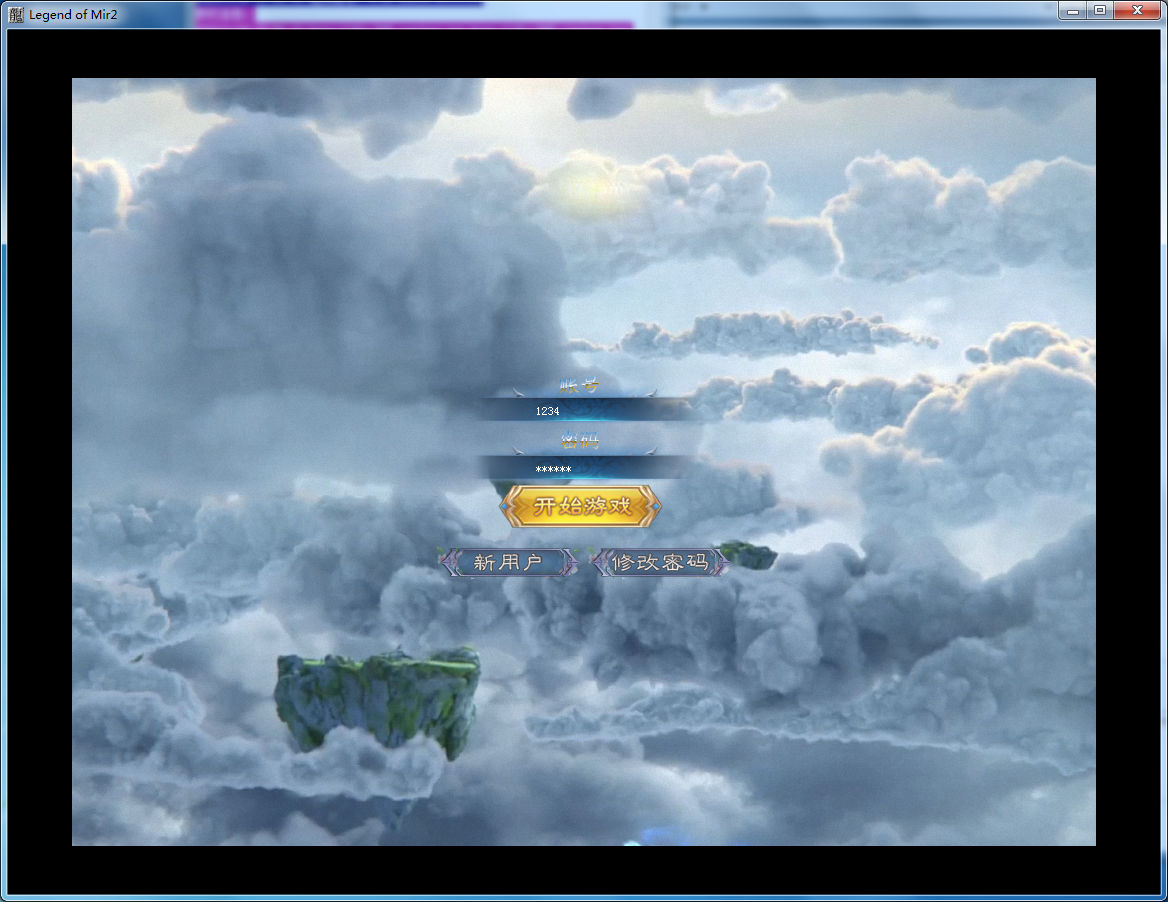The width and height of the screenshot is (1168, 902).
Task: Click the 密码 password label
Action: coord(580,441)
